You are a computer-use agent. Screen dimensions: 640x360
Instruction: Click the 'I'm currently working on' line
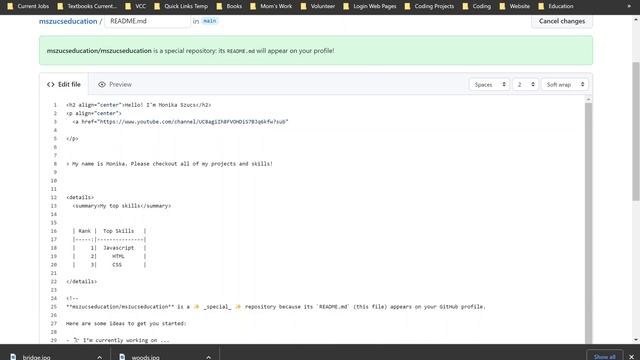(118, 340)
